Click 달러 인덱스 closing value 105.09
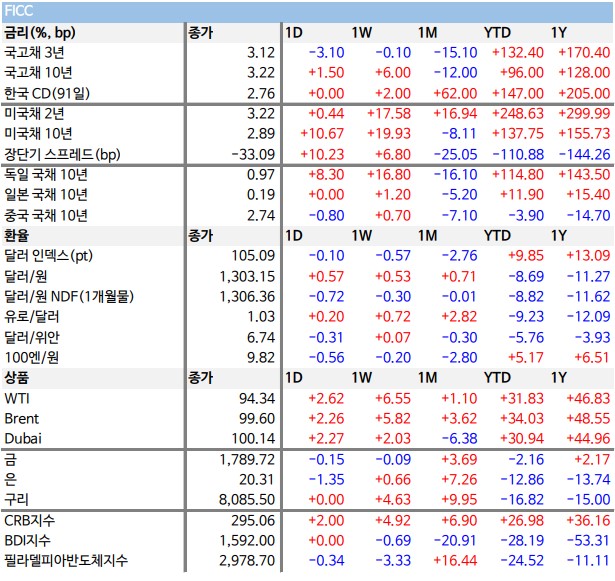The height and width of the screenshot is (581, 615). click(253, 256)
